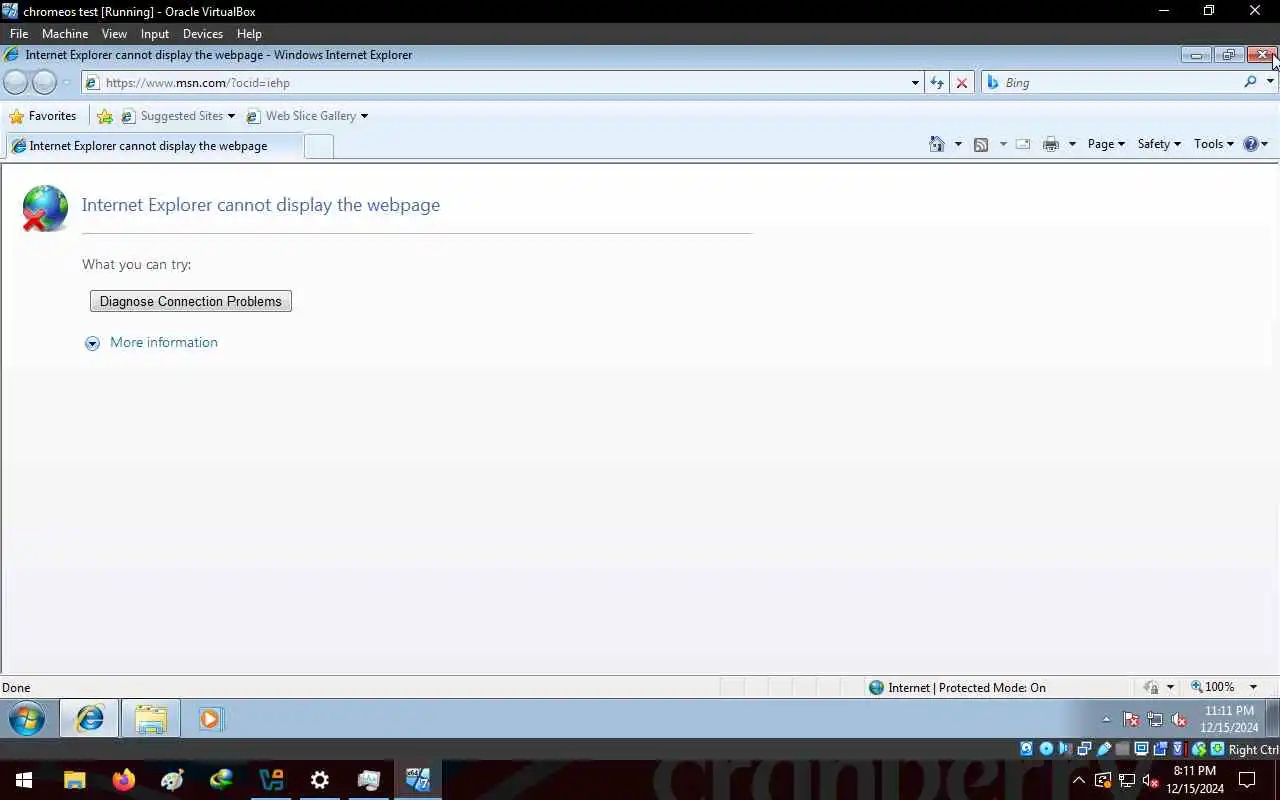This screenshot has width=1280, height=800.
Task: Click the 'Right Ctrl' host key label
Action: [1253, 749]
